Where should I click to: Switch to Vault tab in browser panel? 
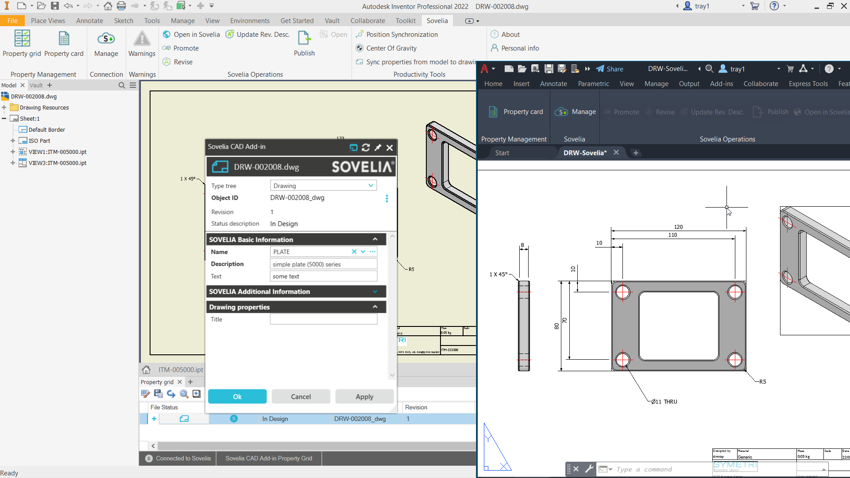[x=36, y=85]
